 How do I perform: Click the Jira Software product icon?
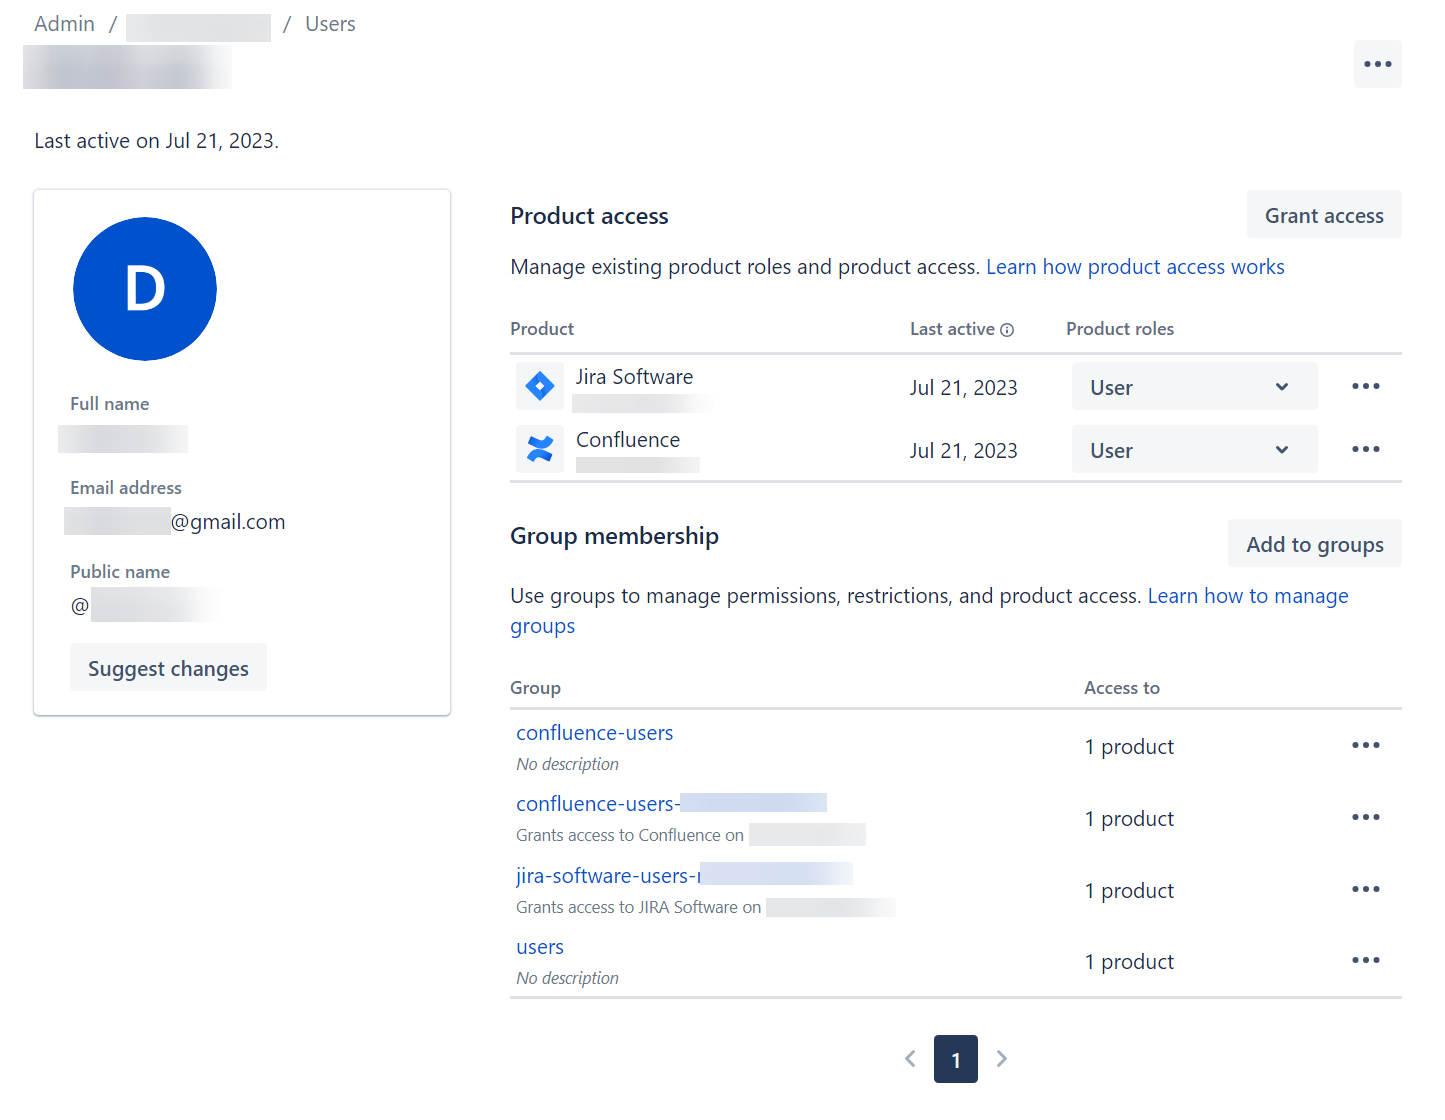(540, 386)
